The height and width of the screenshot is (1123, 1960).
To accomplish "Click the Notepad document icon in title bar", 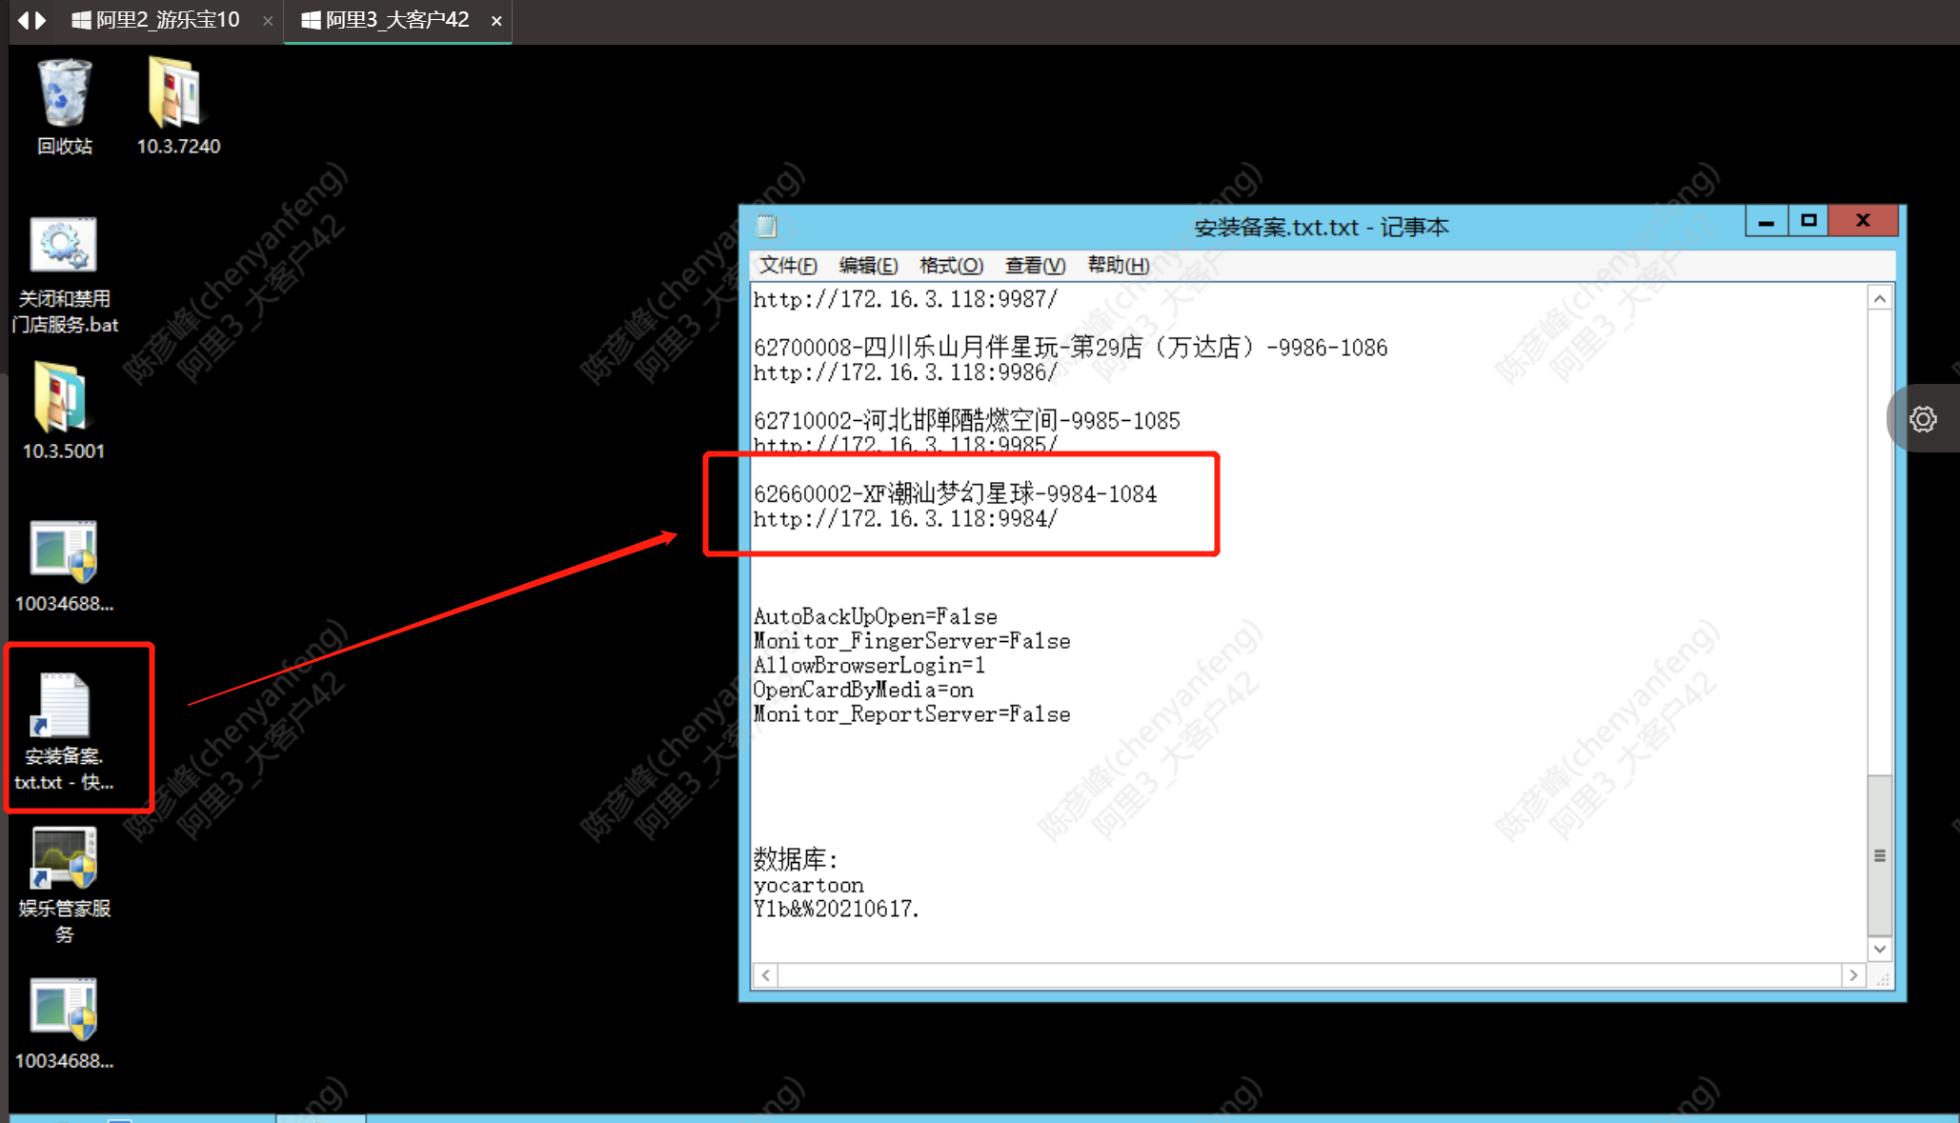I will tap(767, 227).
